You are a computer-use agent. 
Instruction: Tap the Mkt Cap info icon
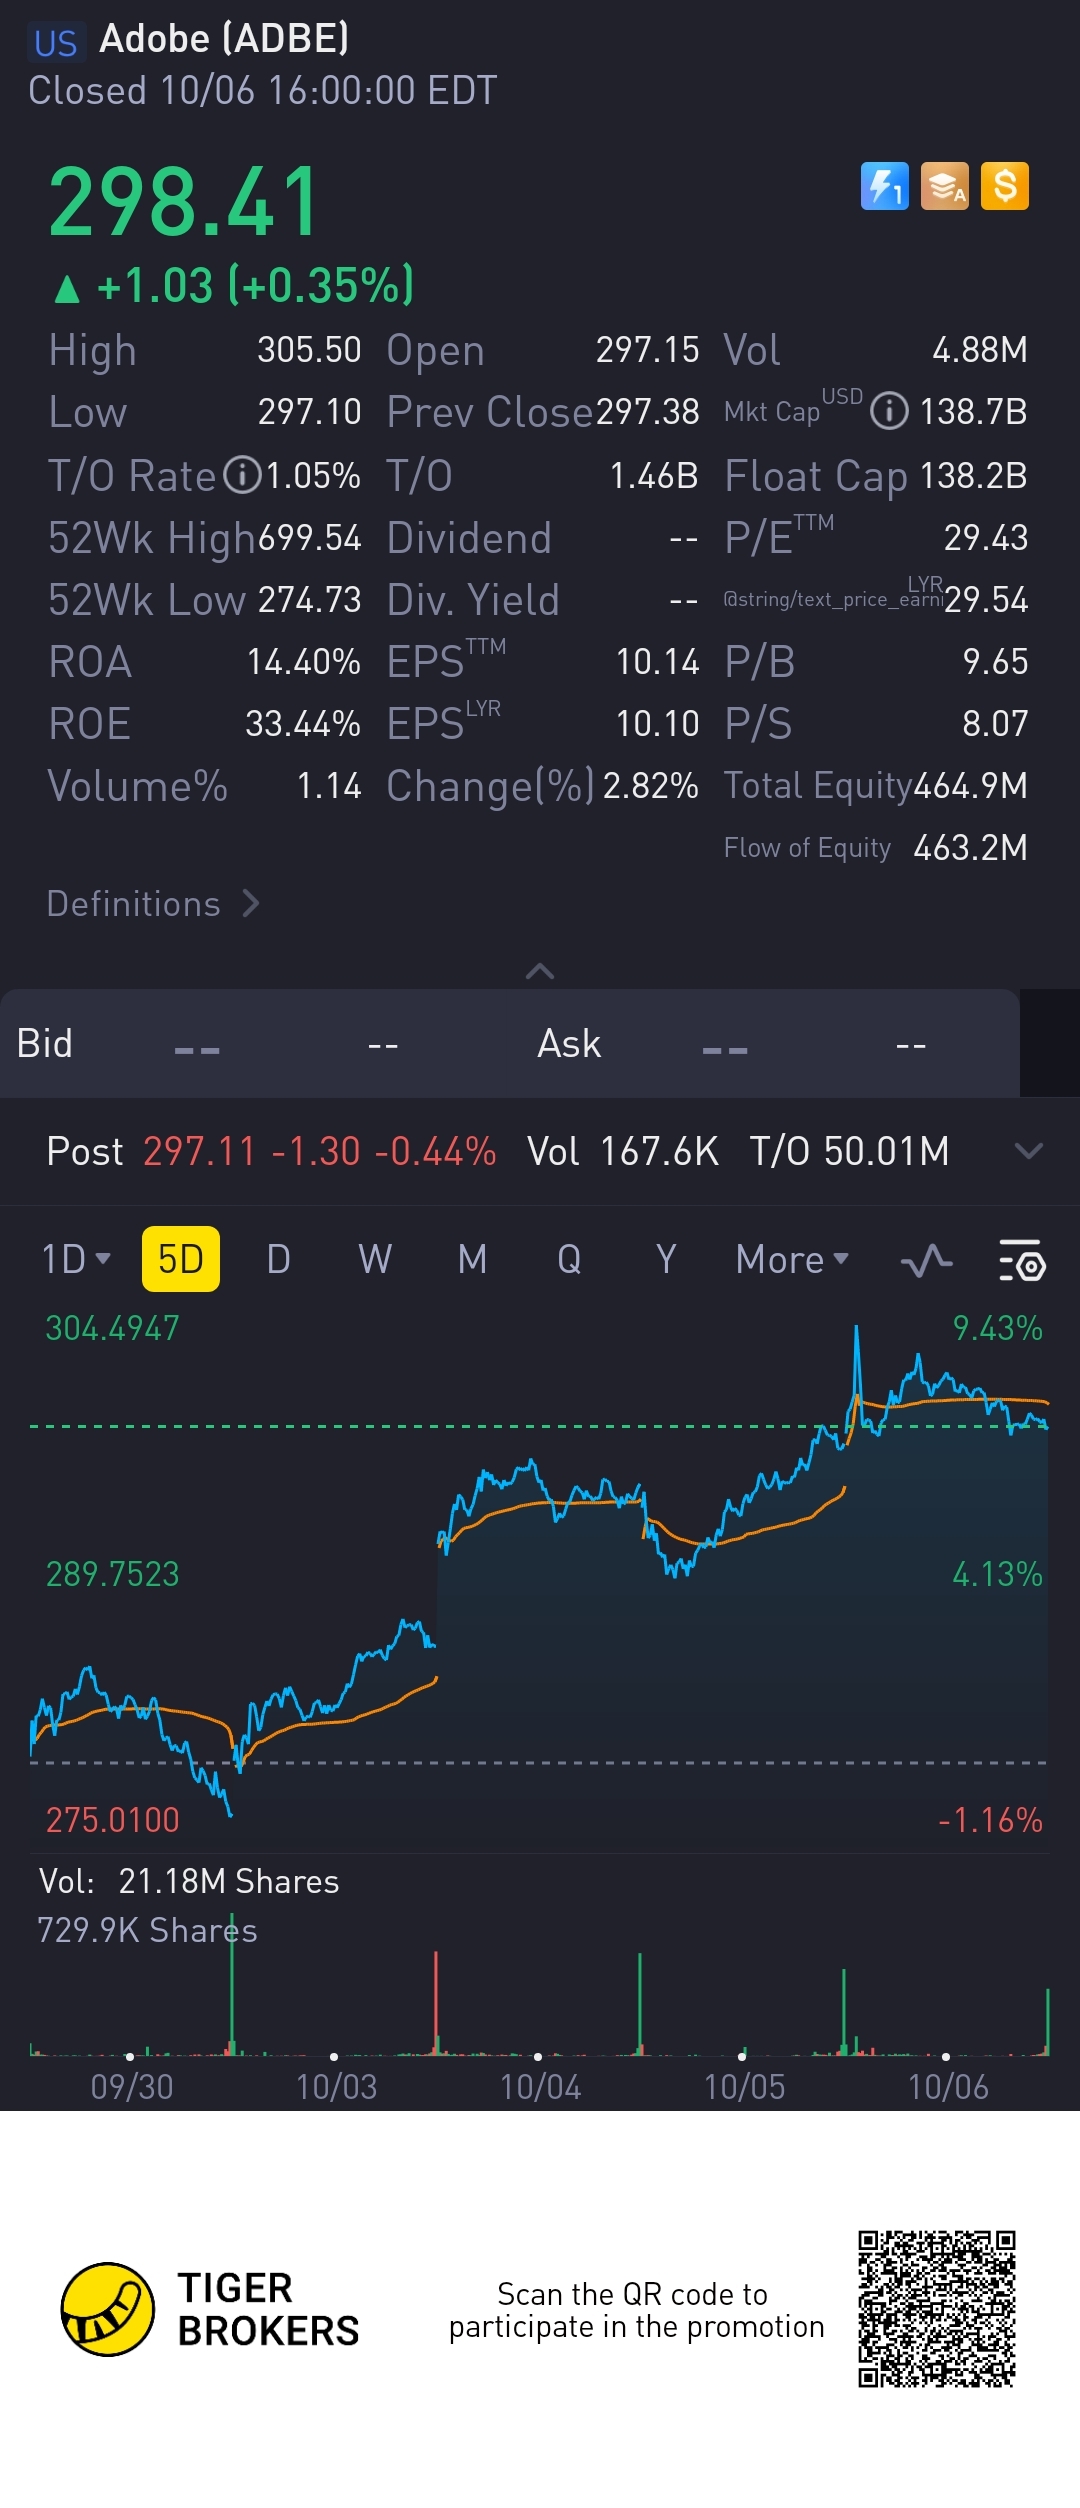tap(889, 411)
